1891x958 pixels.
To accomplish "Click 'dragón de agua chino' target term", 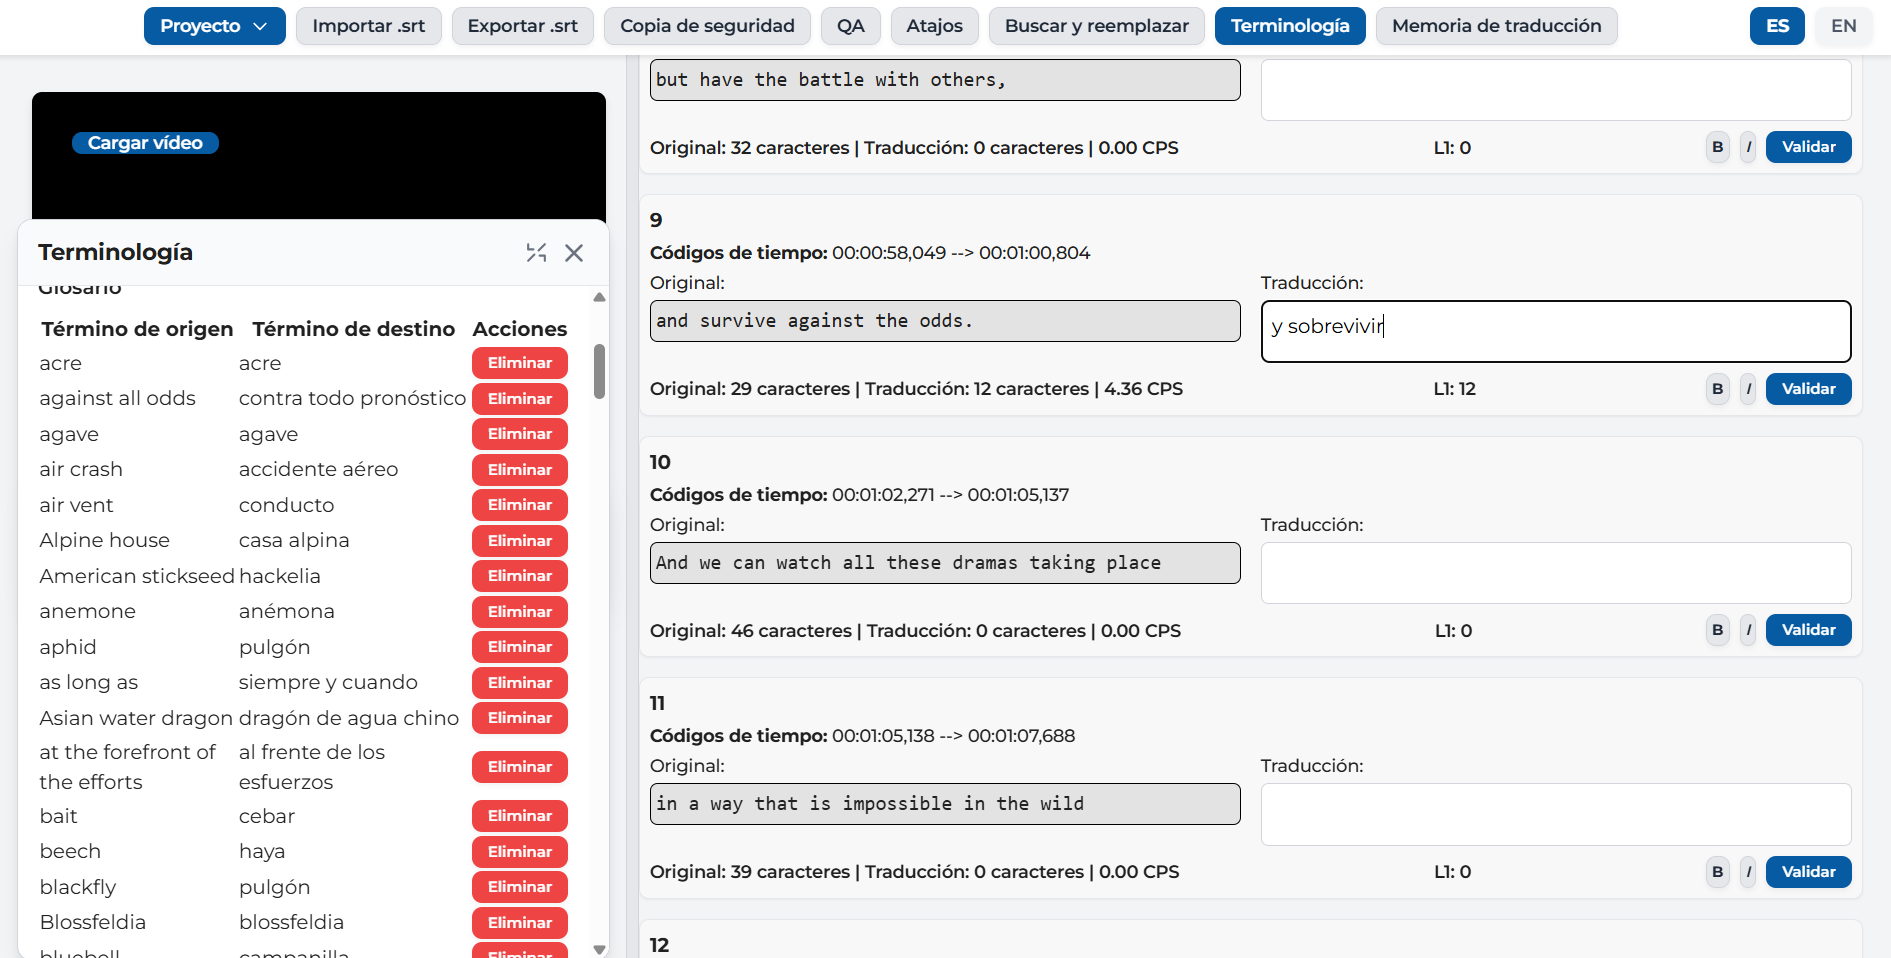I will coord(349,718).
